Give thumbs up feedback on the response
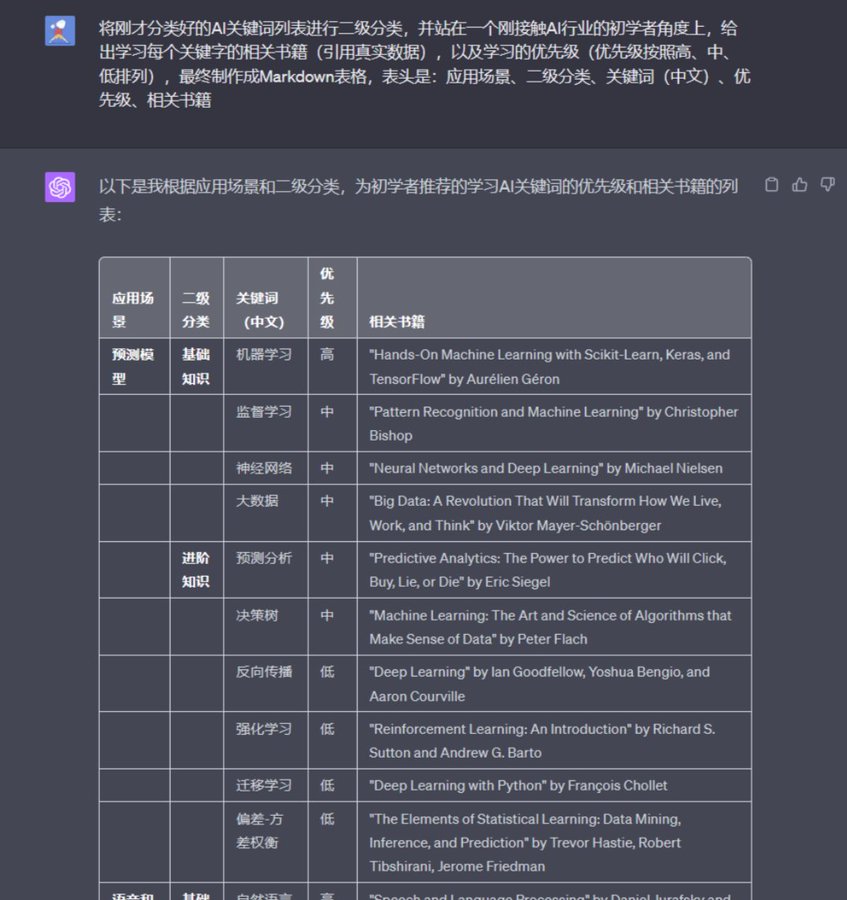This screenshot has height=900, width=847. 799,184
